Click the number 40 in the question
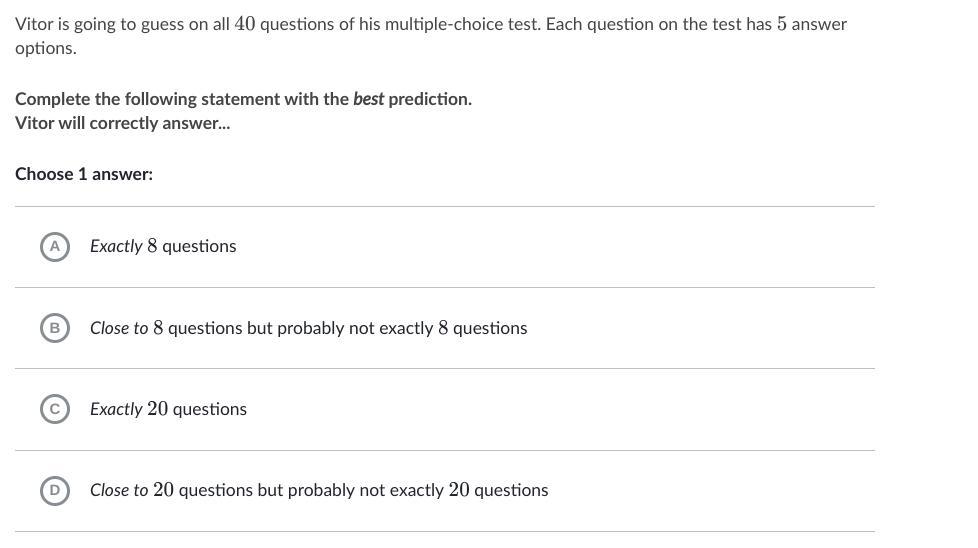 (245, 24)
